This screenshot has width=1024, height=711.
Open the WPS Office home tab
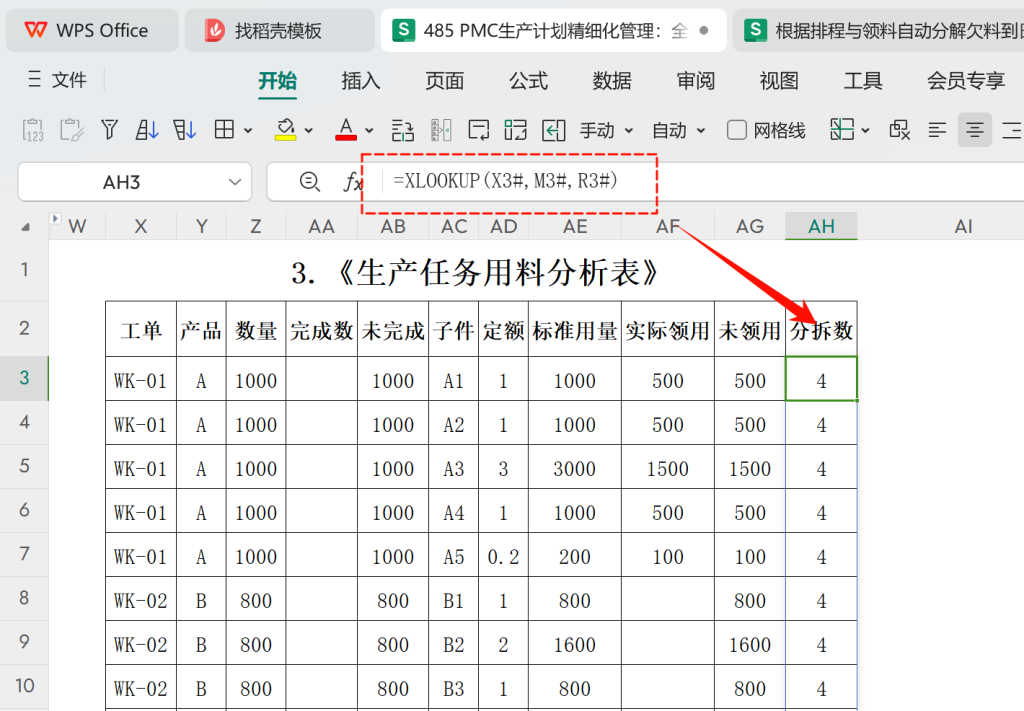(92, 30)
